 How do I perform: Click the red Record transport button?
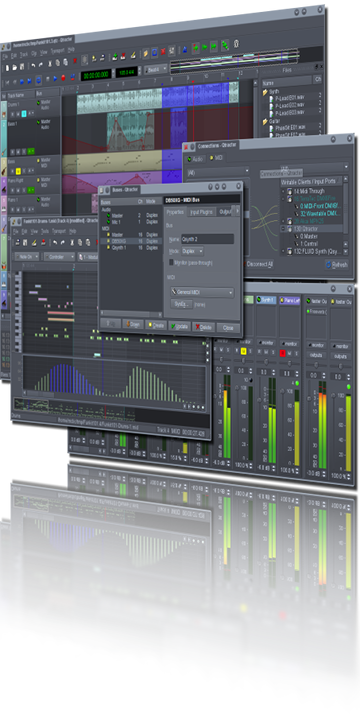click(x=63, y=79)
